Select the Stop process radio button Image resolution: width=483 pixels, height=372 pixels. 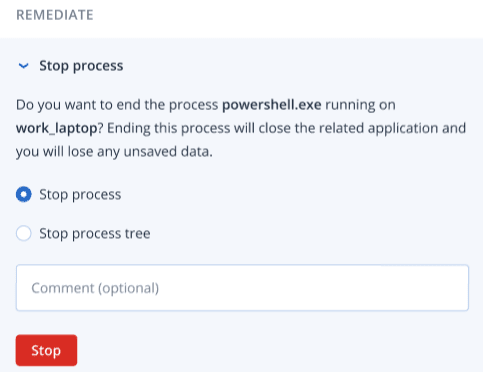24,194
